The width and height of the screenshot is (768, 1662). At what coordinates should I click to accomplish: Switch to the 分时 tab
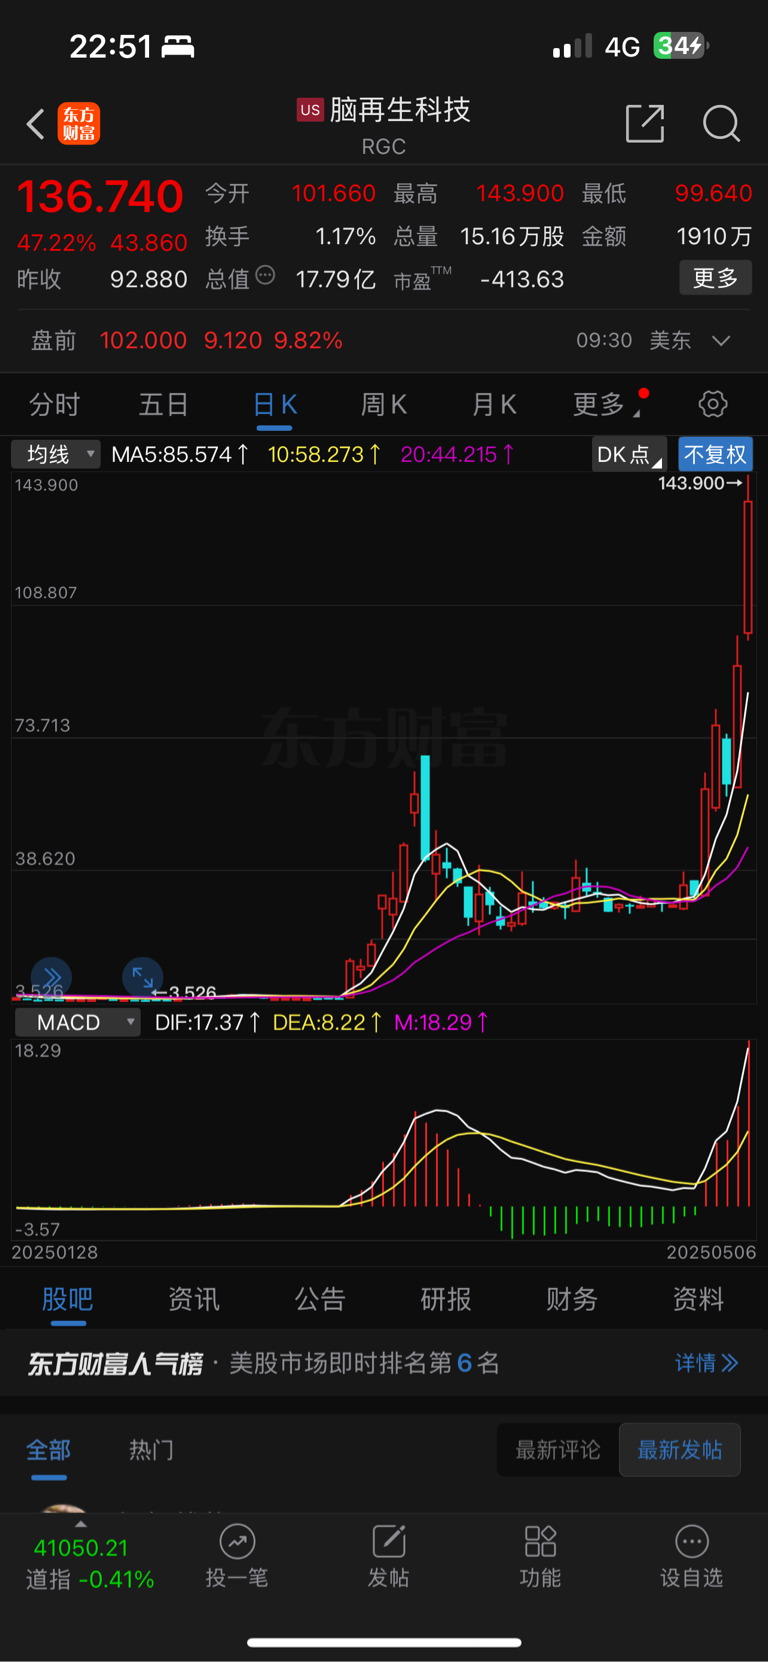coord(55,404)
